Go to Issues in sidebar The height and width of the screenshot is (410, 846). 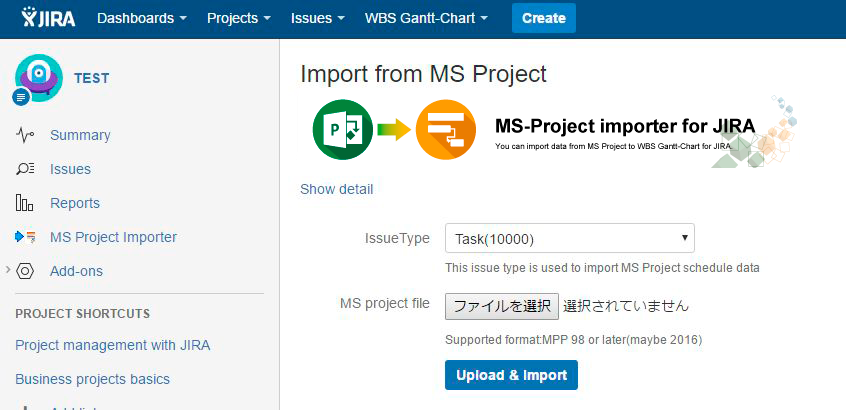pos(70,169)
